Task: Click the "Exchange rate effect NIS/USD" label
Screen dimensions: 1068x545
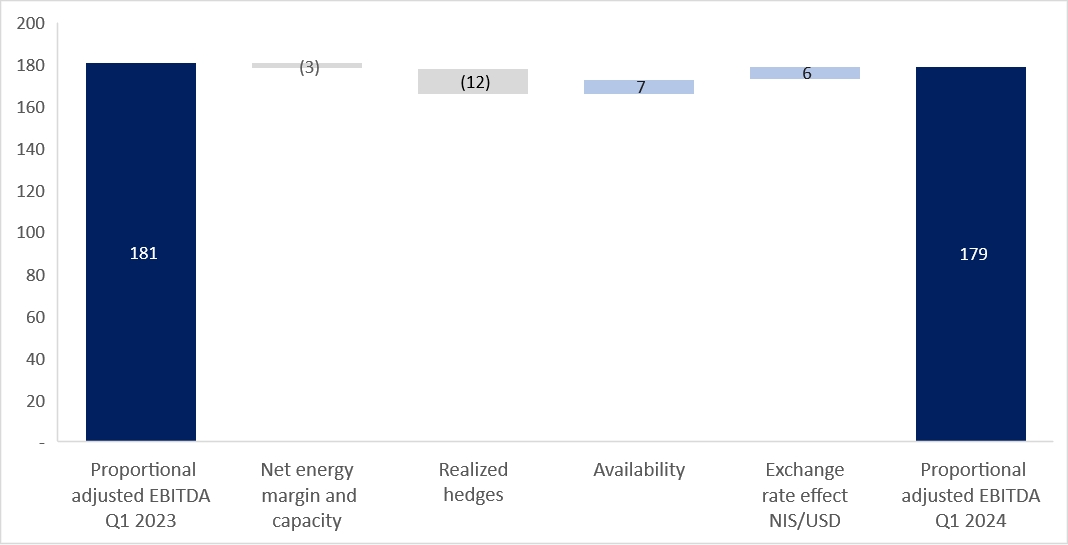Action: (805, 495)
